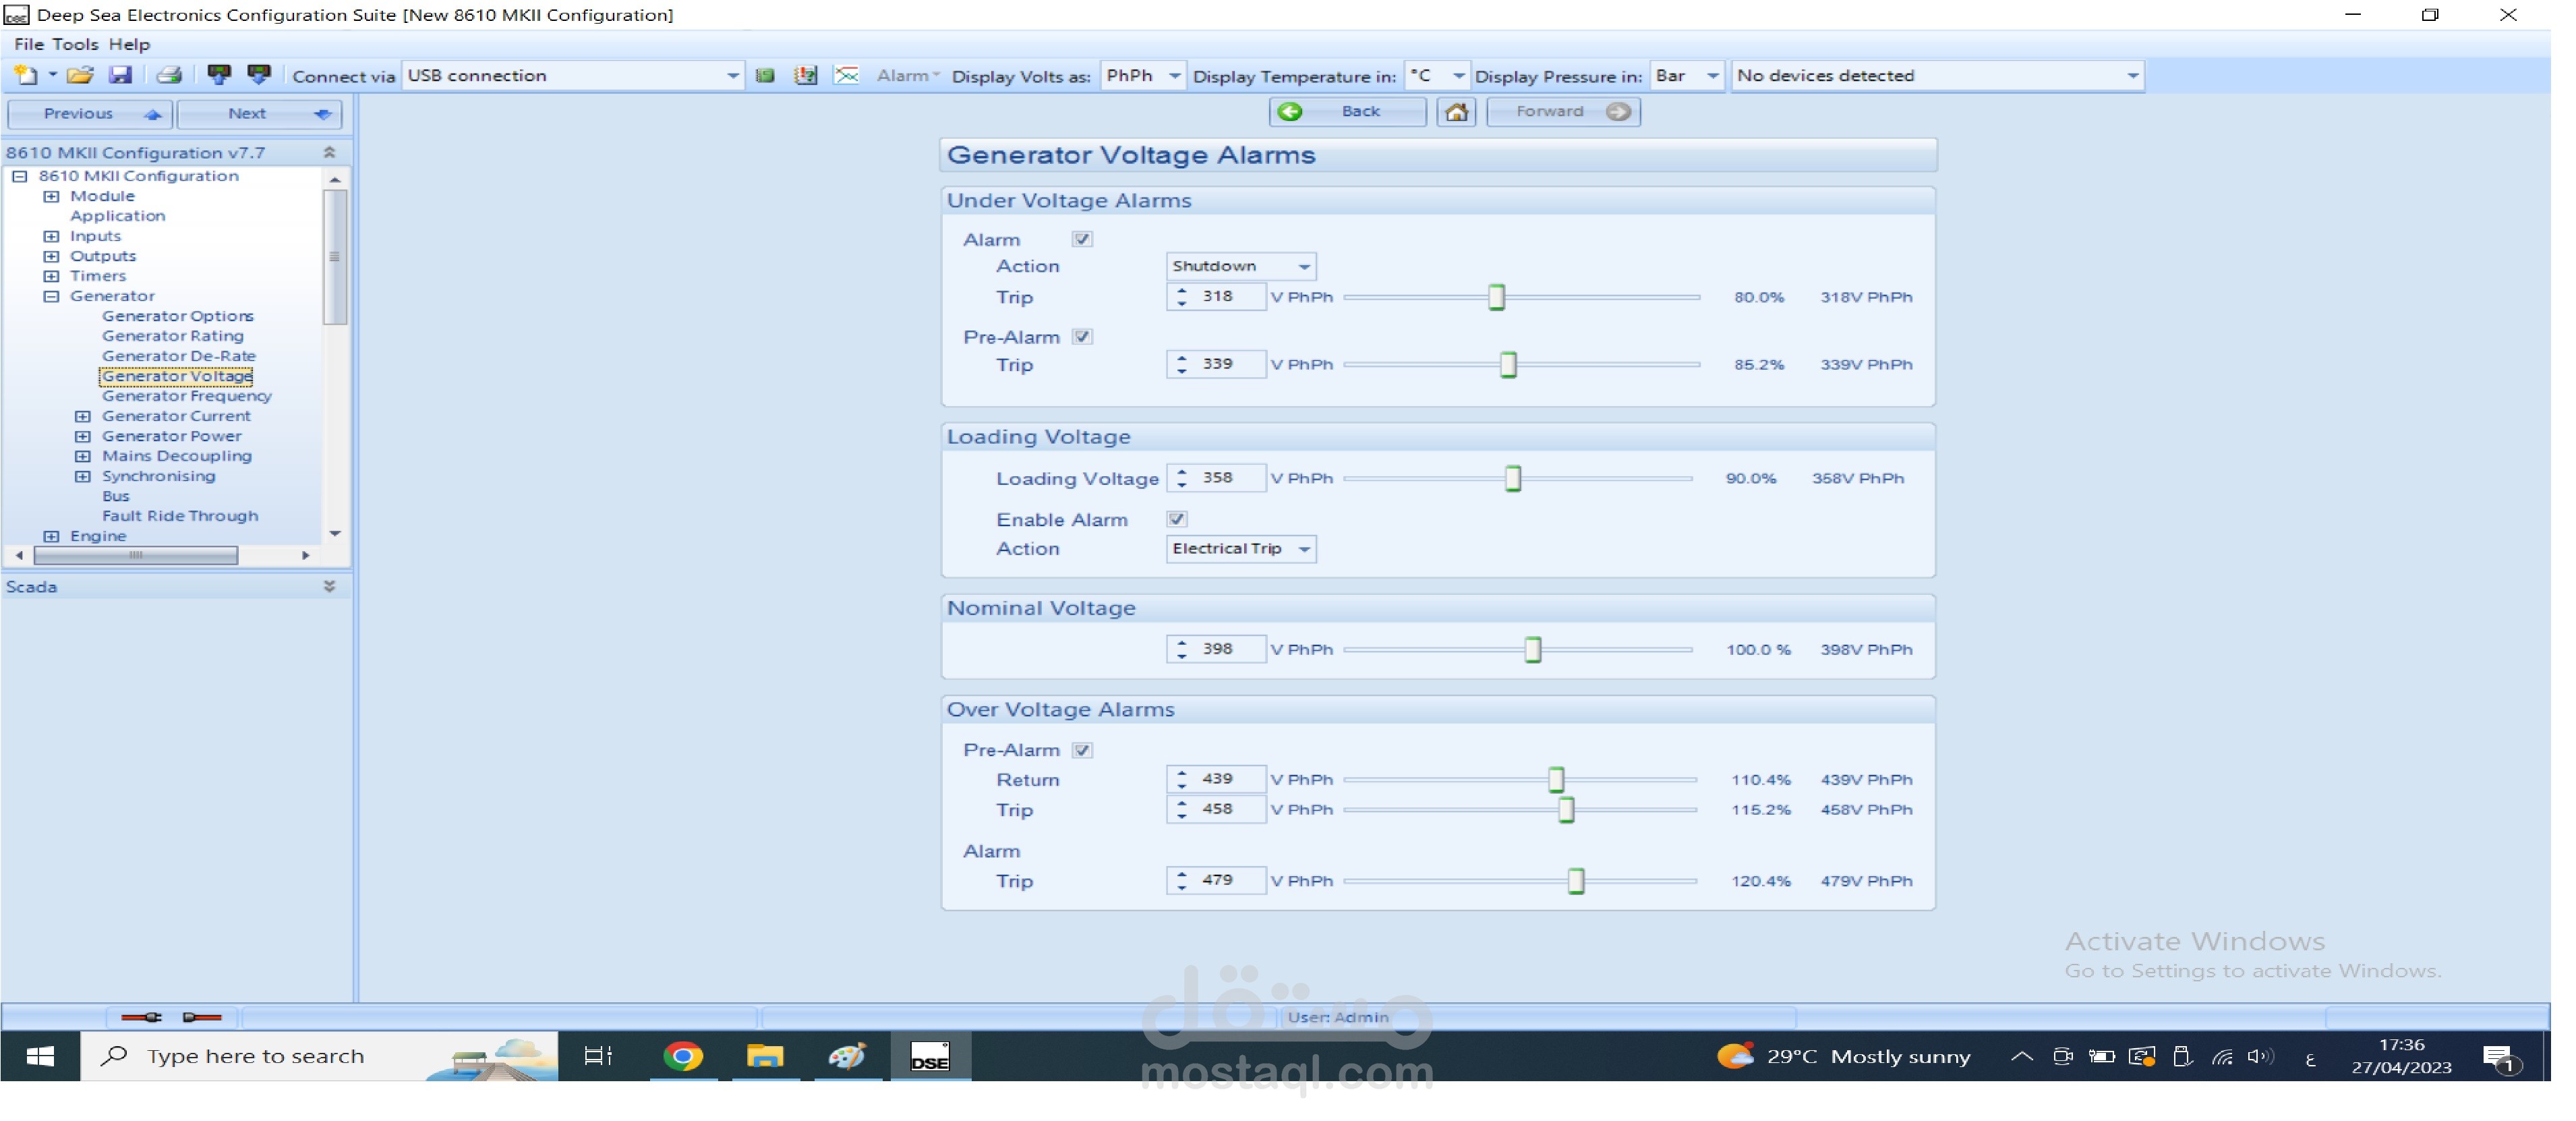This screenshot has height=1121, width=2576.
Task: Click the volume icon in system tray
Action: tap(2260, 1056)
